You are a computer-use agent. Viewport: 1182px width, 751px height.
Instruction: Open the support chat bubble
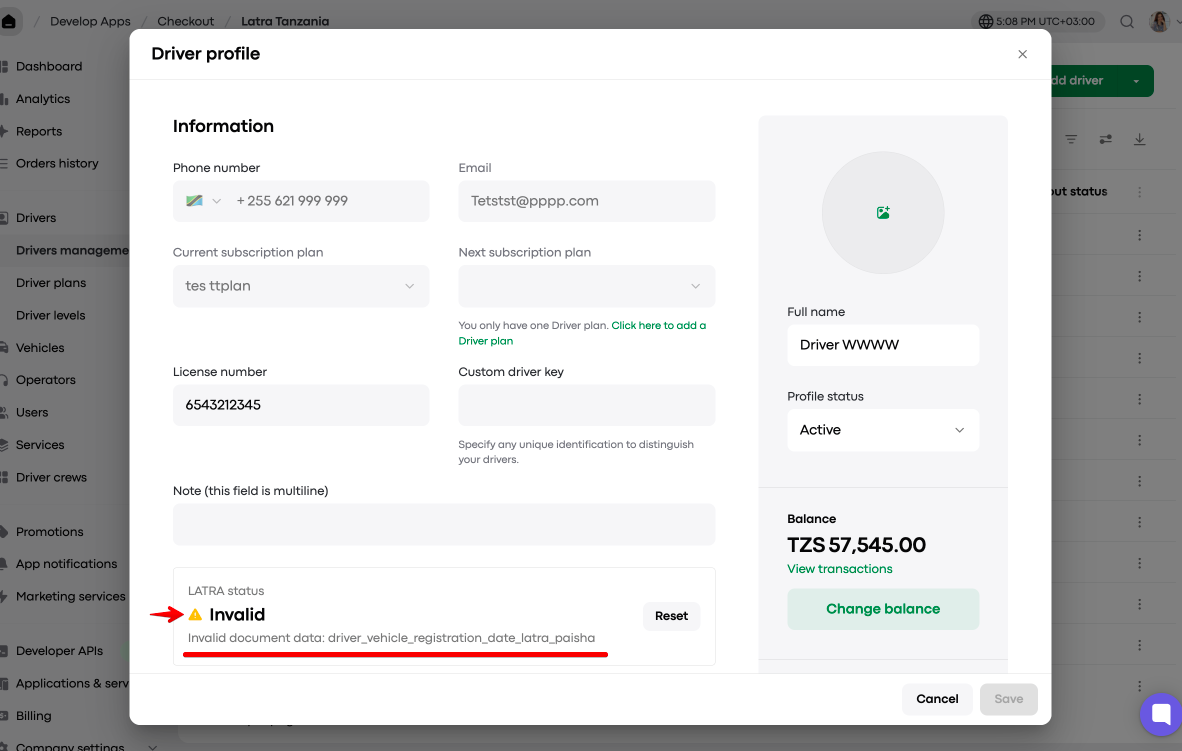click(1161, 713)
